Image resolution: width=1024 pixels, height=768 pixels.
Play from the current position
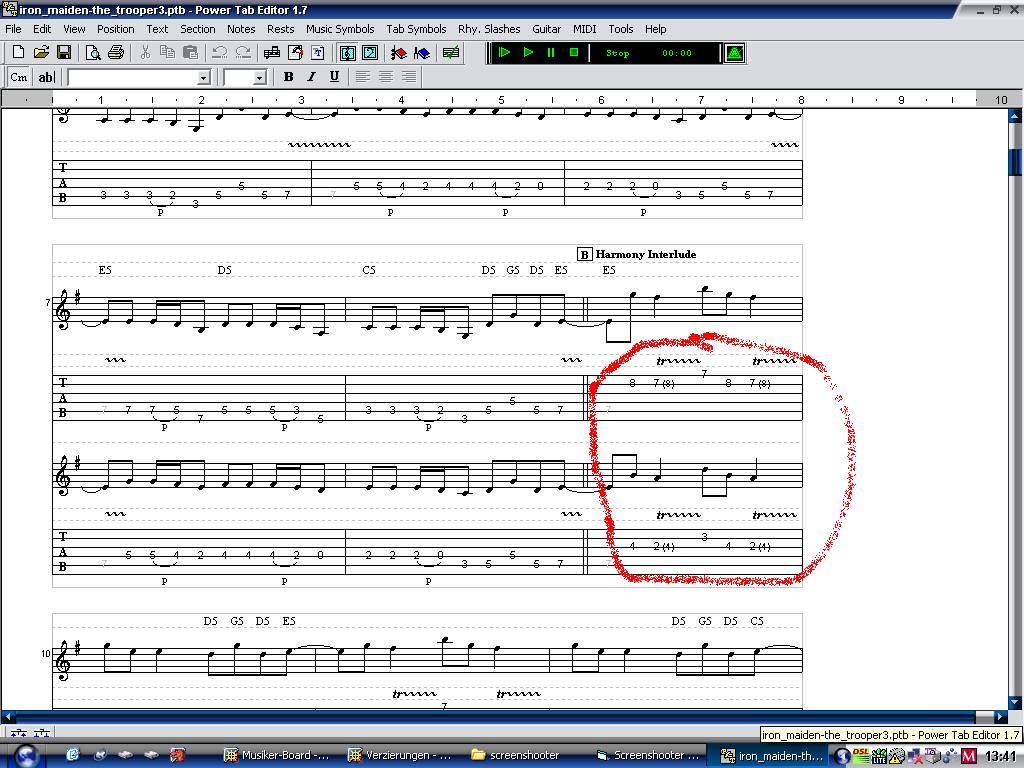(528, 53)
